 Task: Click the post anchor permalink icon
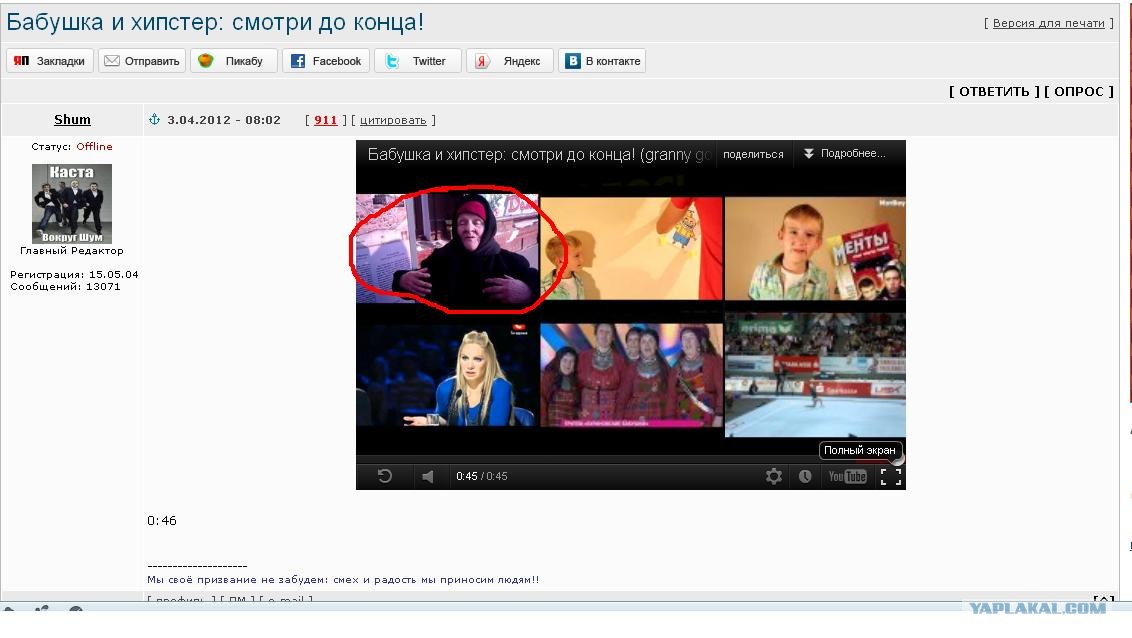click(154, 120)
